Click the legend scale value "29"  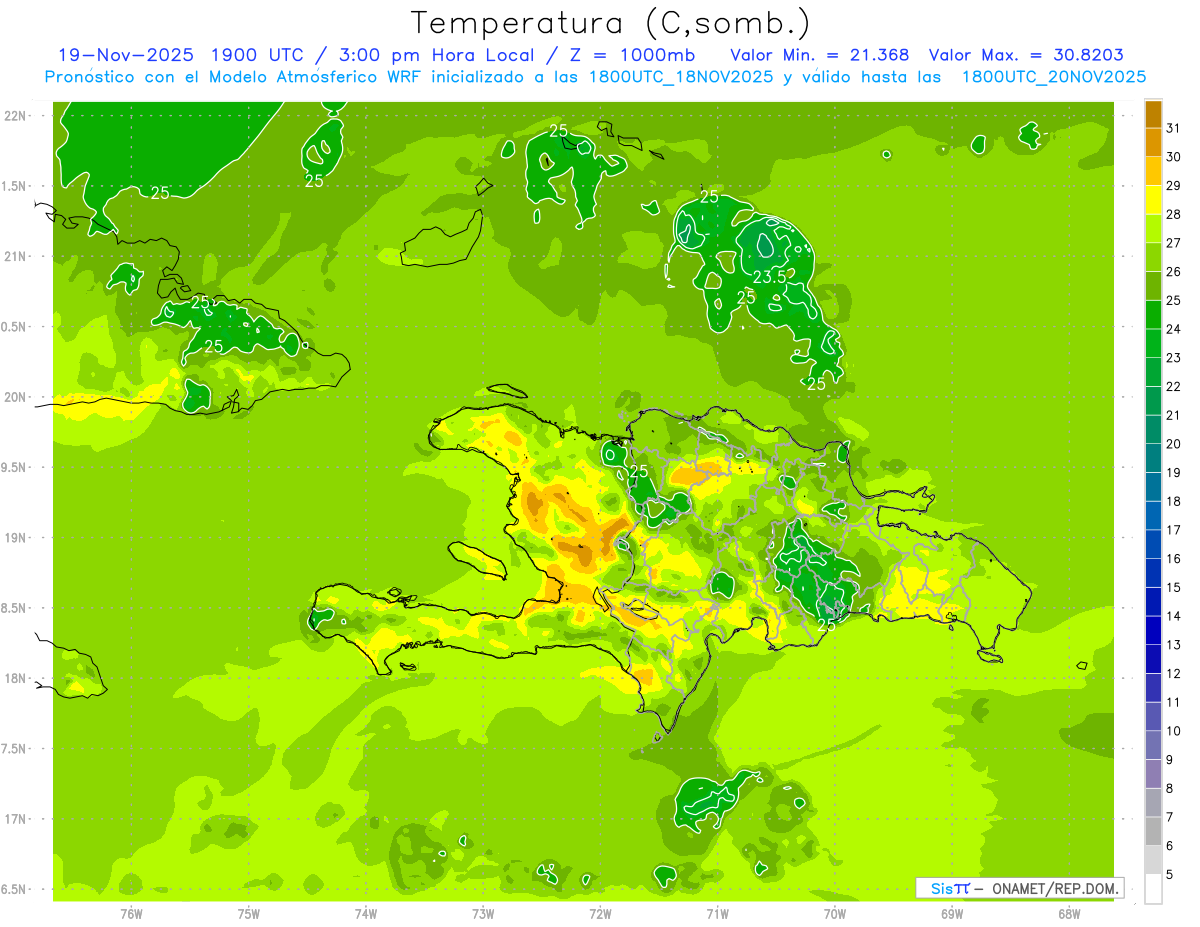coord(1174,185)
